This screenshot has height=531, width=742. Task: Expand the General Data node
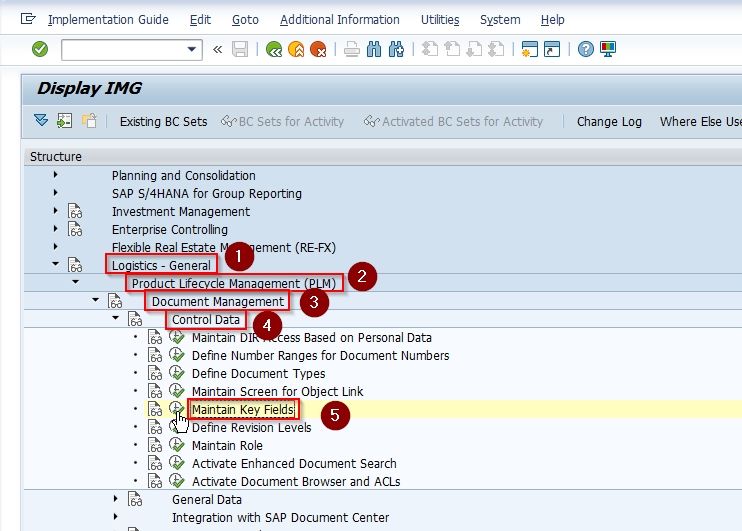(115, 498)
